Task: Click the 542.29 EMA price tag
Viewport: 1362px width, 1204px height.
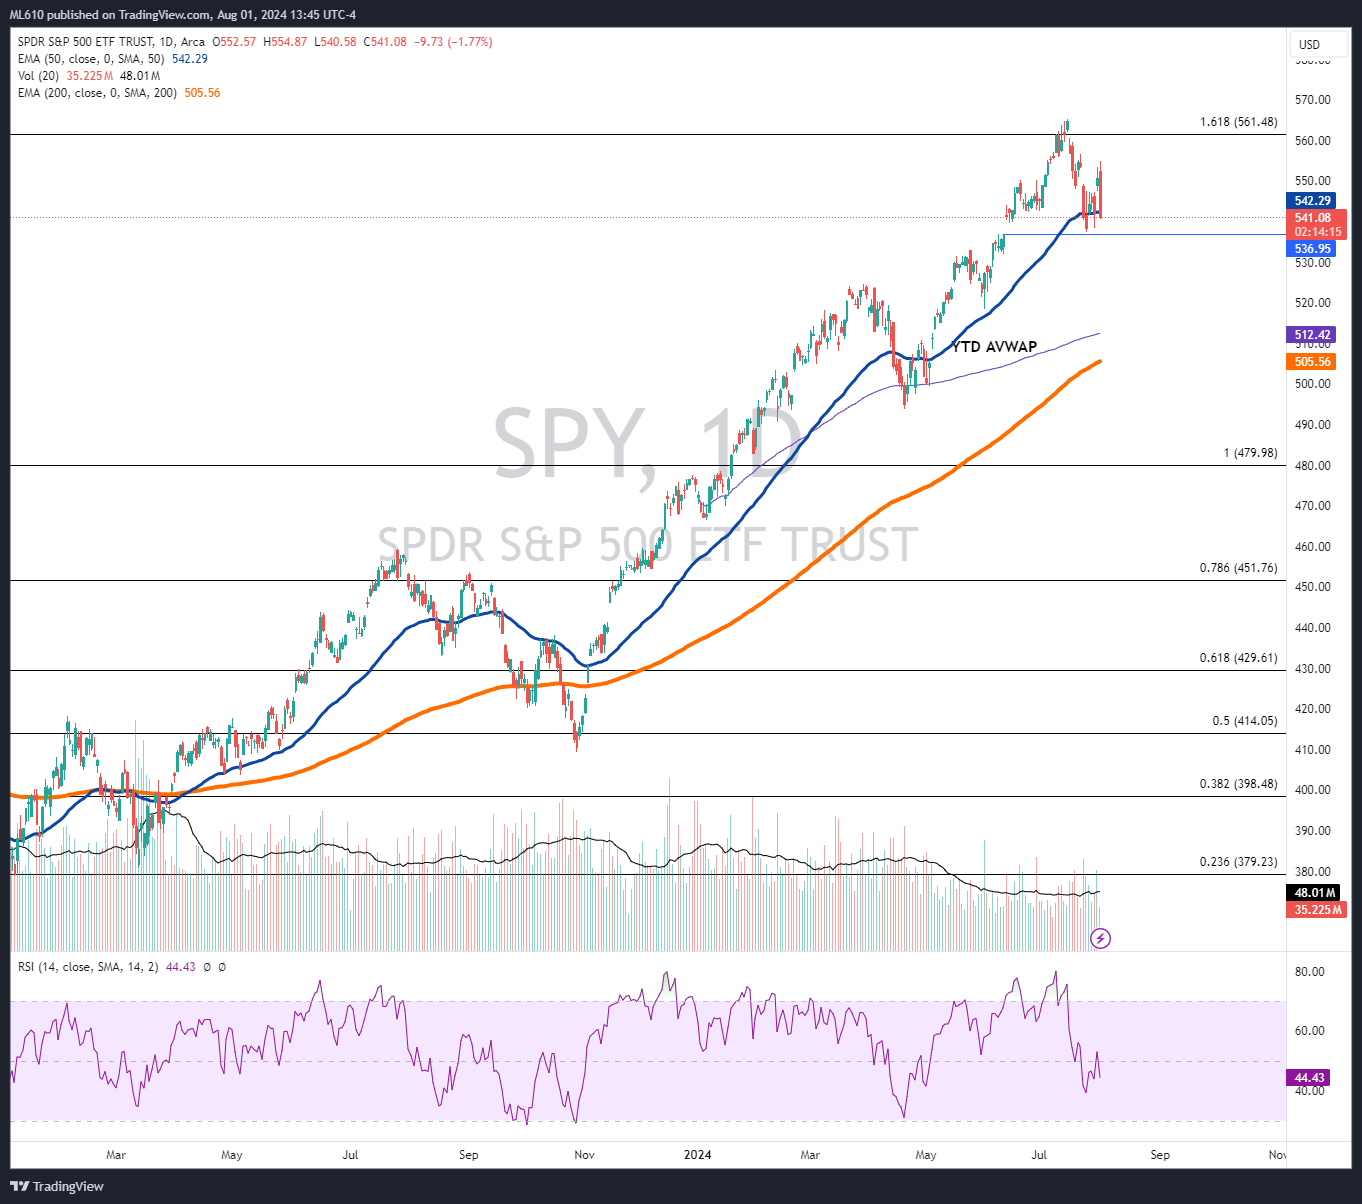Action: coord(1311,201)
